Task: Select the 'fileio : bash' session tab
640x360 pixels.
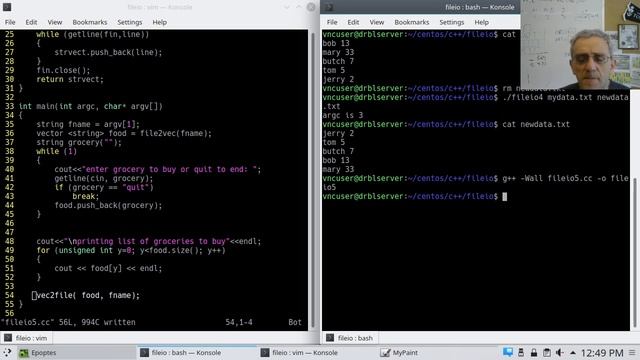Action: tap(349, 338)
